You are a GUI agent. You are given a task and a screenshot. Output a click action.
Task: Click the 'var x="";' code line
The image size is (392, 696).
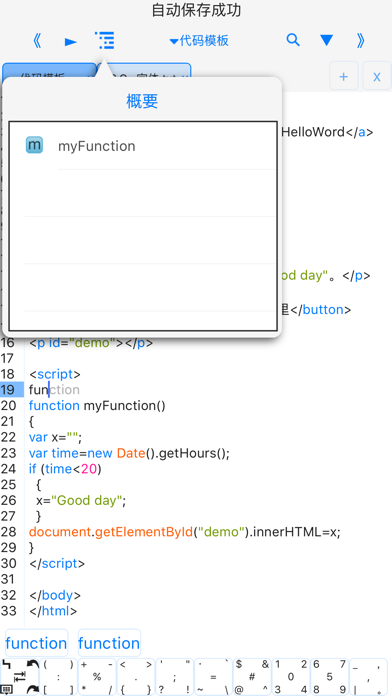coord(55,437)
